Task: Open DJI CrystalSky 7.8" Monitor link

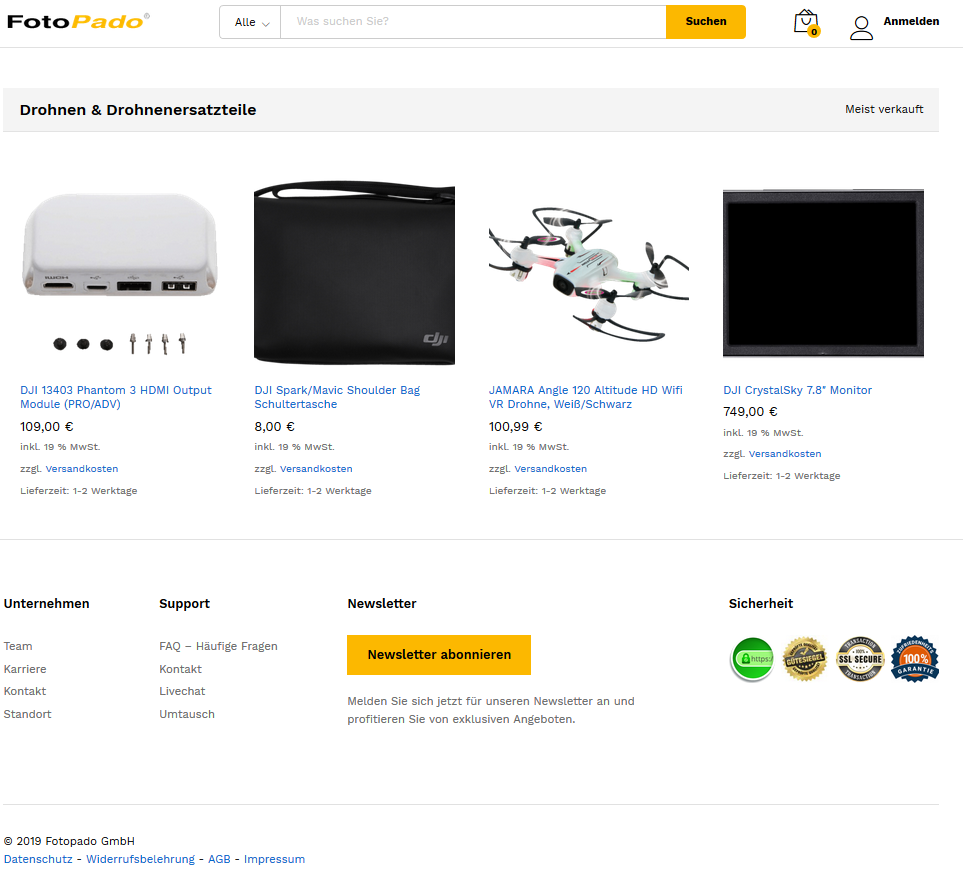Action: pyautogui.click(x=797, y=390)
